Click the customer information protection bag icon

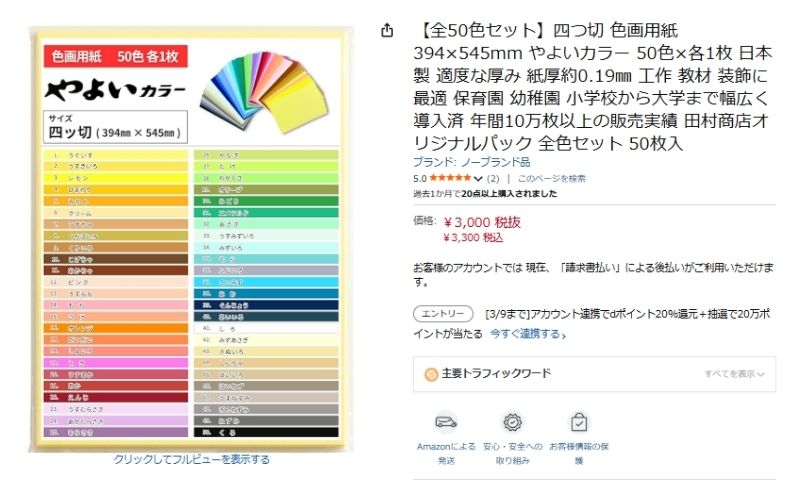[578, 422]
